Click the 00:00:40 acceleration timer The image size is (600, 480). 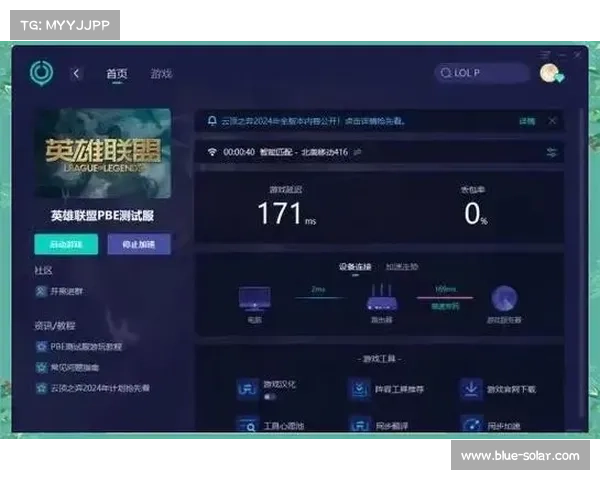(239, 152)
